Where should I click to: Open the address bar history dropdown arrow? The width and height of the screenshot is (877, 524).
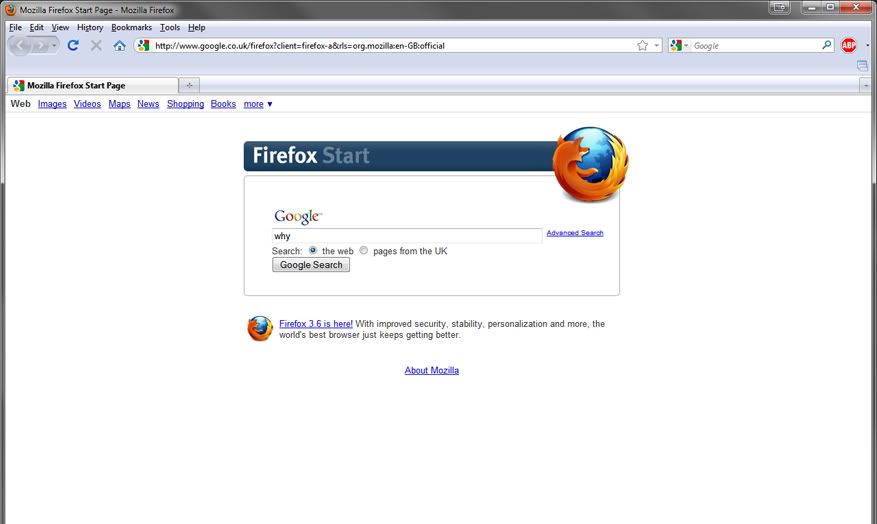pos(656,45)
